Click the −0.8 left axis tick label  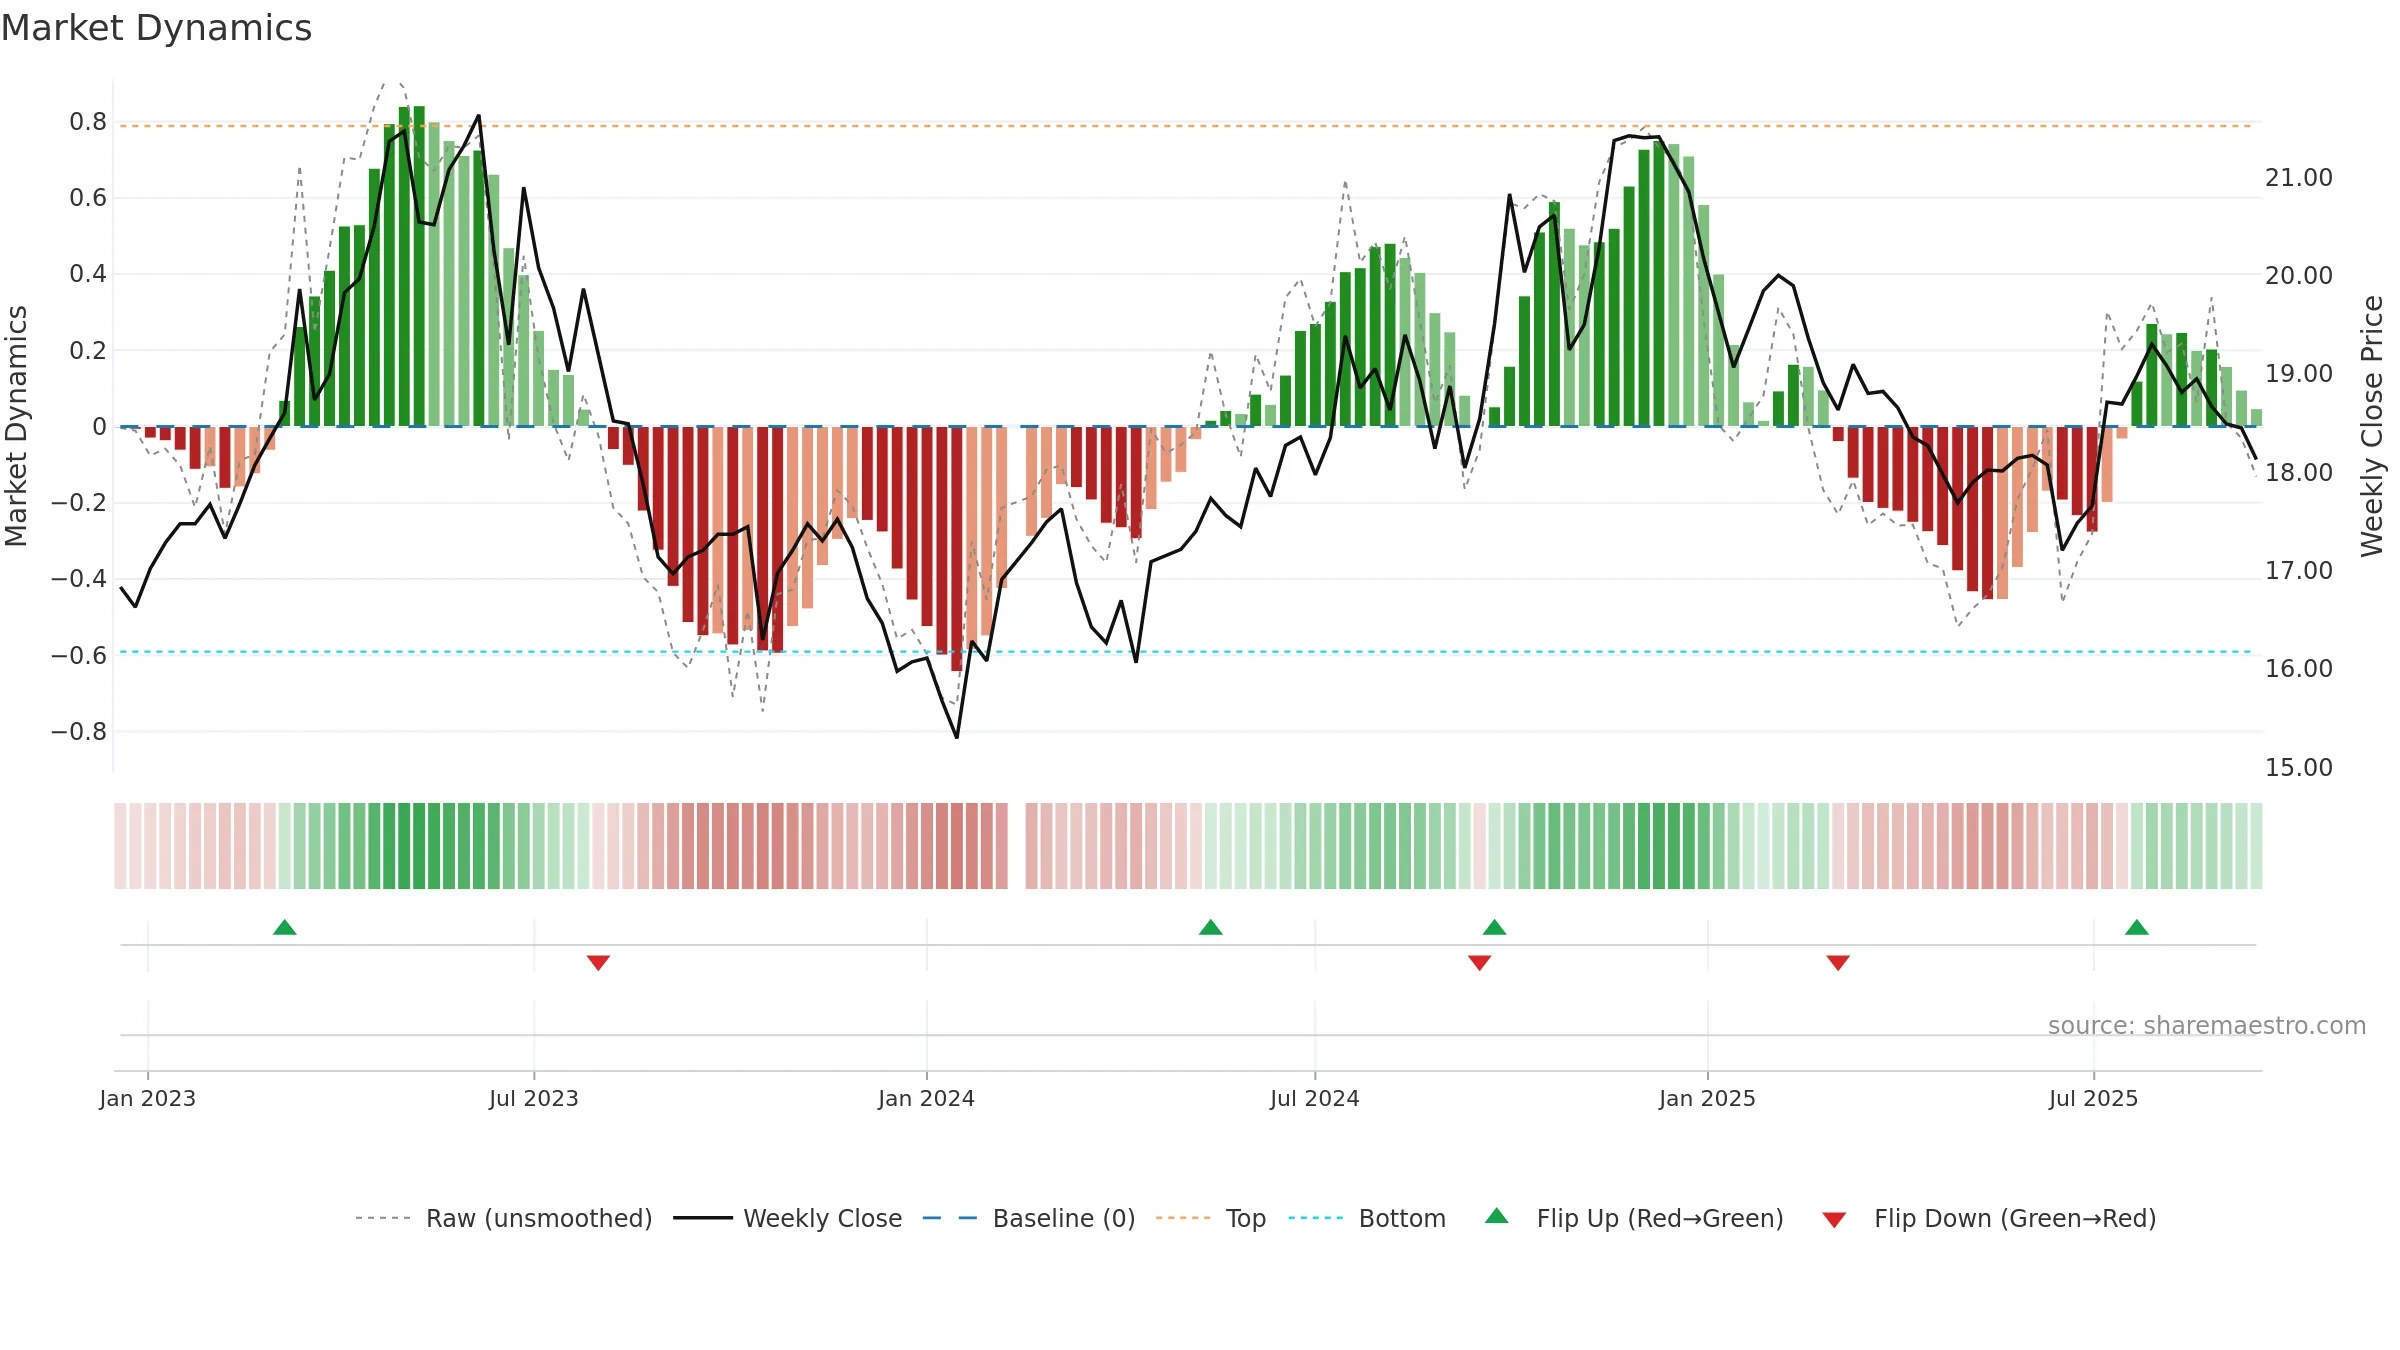coord(79,732)
